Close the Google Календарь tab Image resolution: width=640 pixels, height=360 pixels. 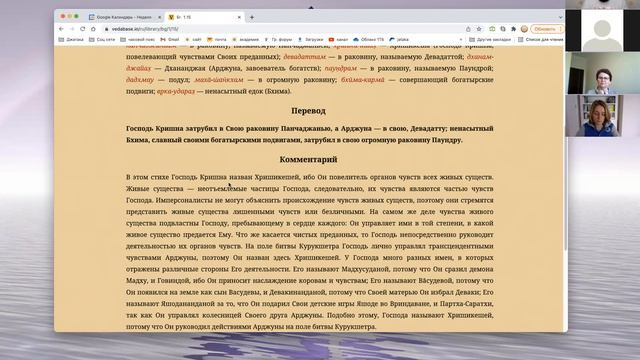159,17
